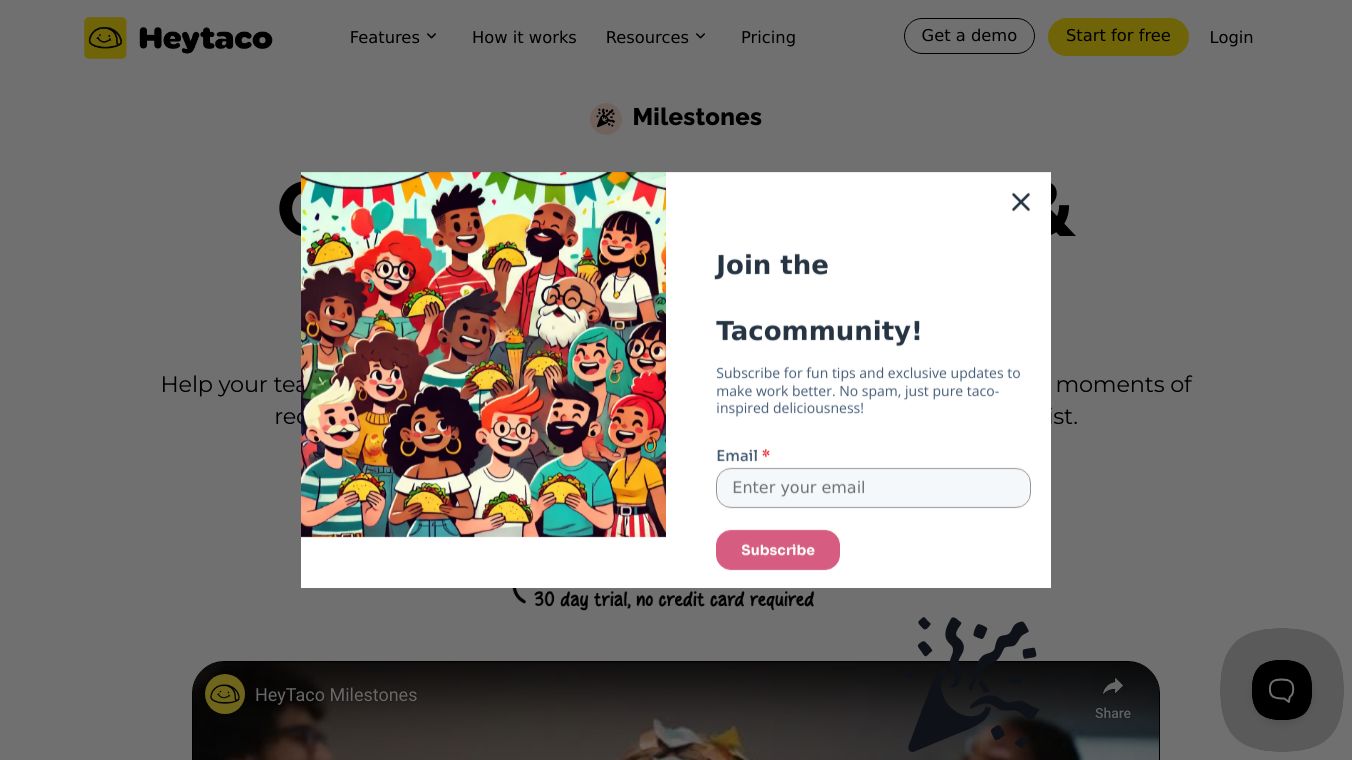Close the Join the Tacommunity popup
Viewport: 1352px width, 760px height.
click(x=1020, y=202)
